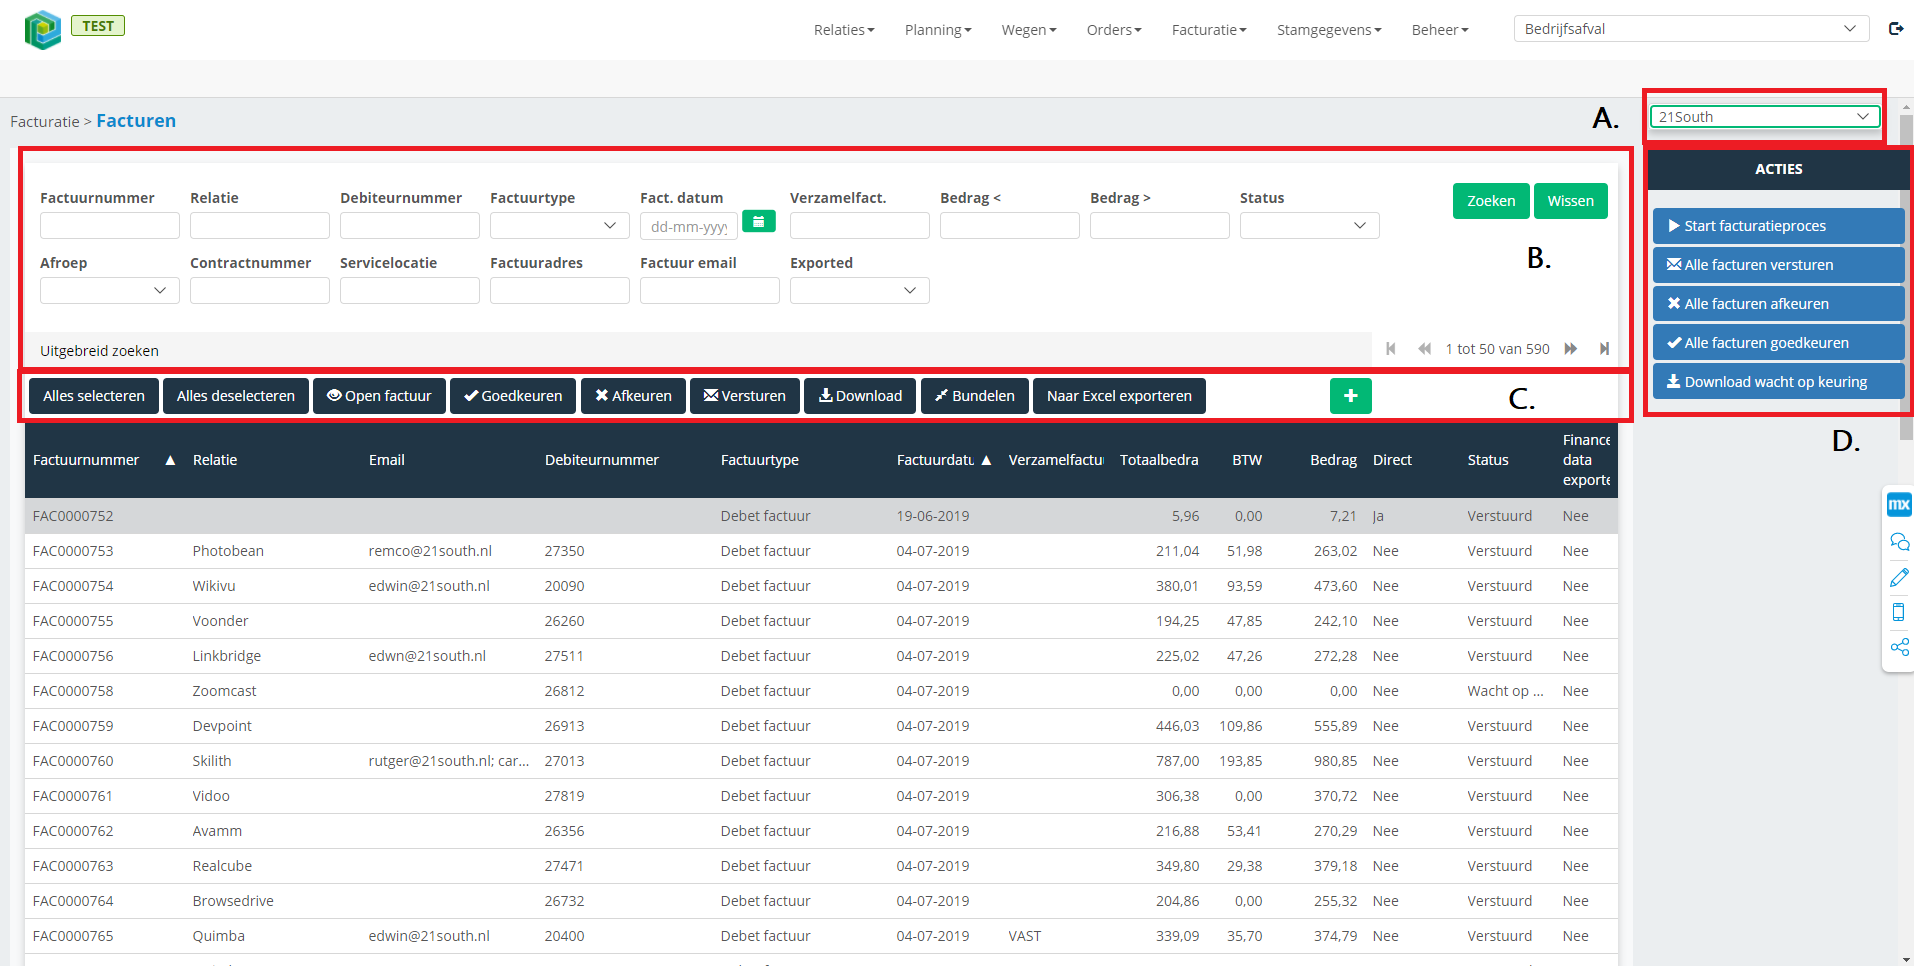1914x966 pixels.
Task: Open the Fact. datum calendar picker
Action: click(x=759, y=222)
